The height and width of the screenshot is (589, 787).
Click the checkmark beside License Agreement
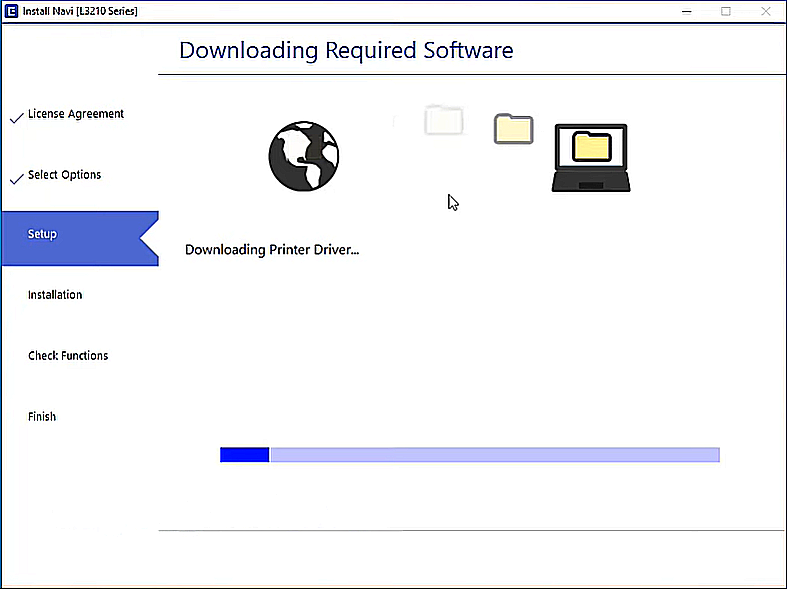coord(16,117)
